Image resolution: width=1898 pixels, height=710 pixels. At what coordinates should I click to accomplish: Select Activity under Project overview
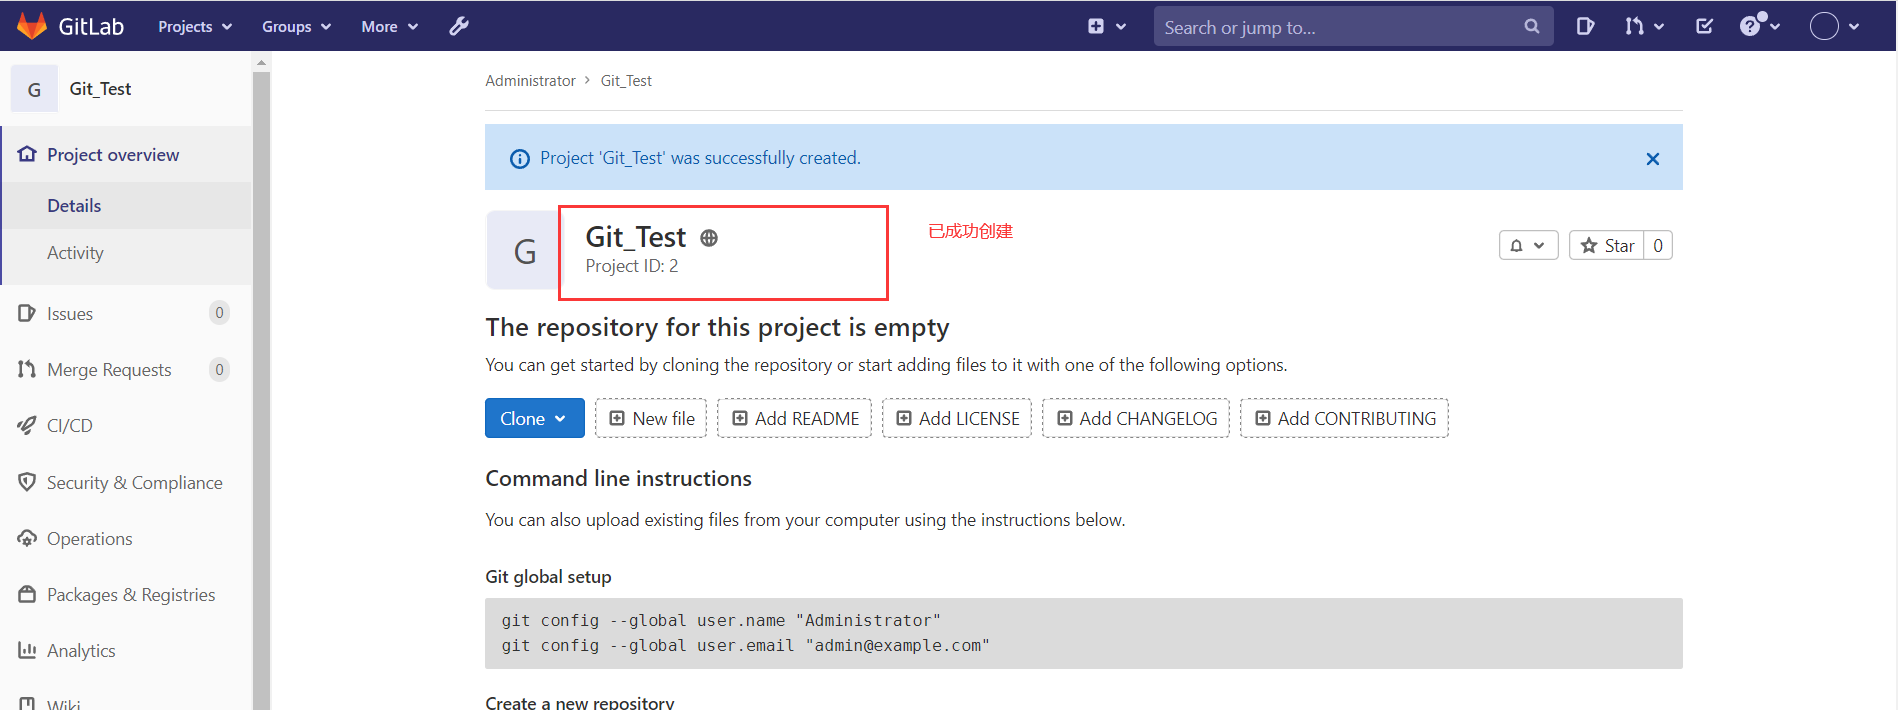click(75, 253)
